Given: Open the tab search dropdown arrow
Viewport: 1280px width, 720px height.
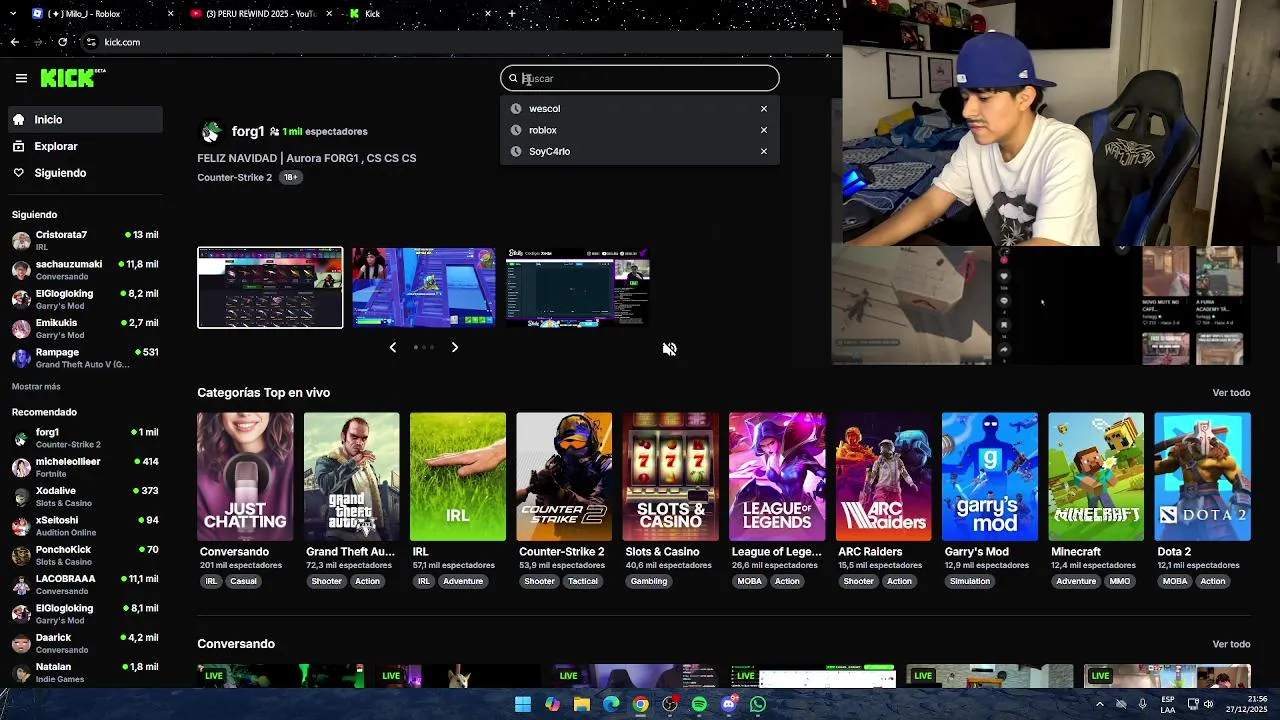Looking at the screenshot, I should click(14, 14).
